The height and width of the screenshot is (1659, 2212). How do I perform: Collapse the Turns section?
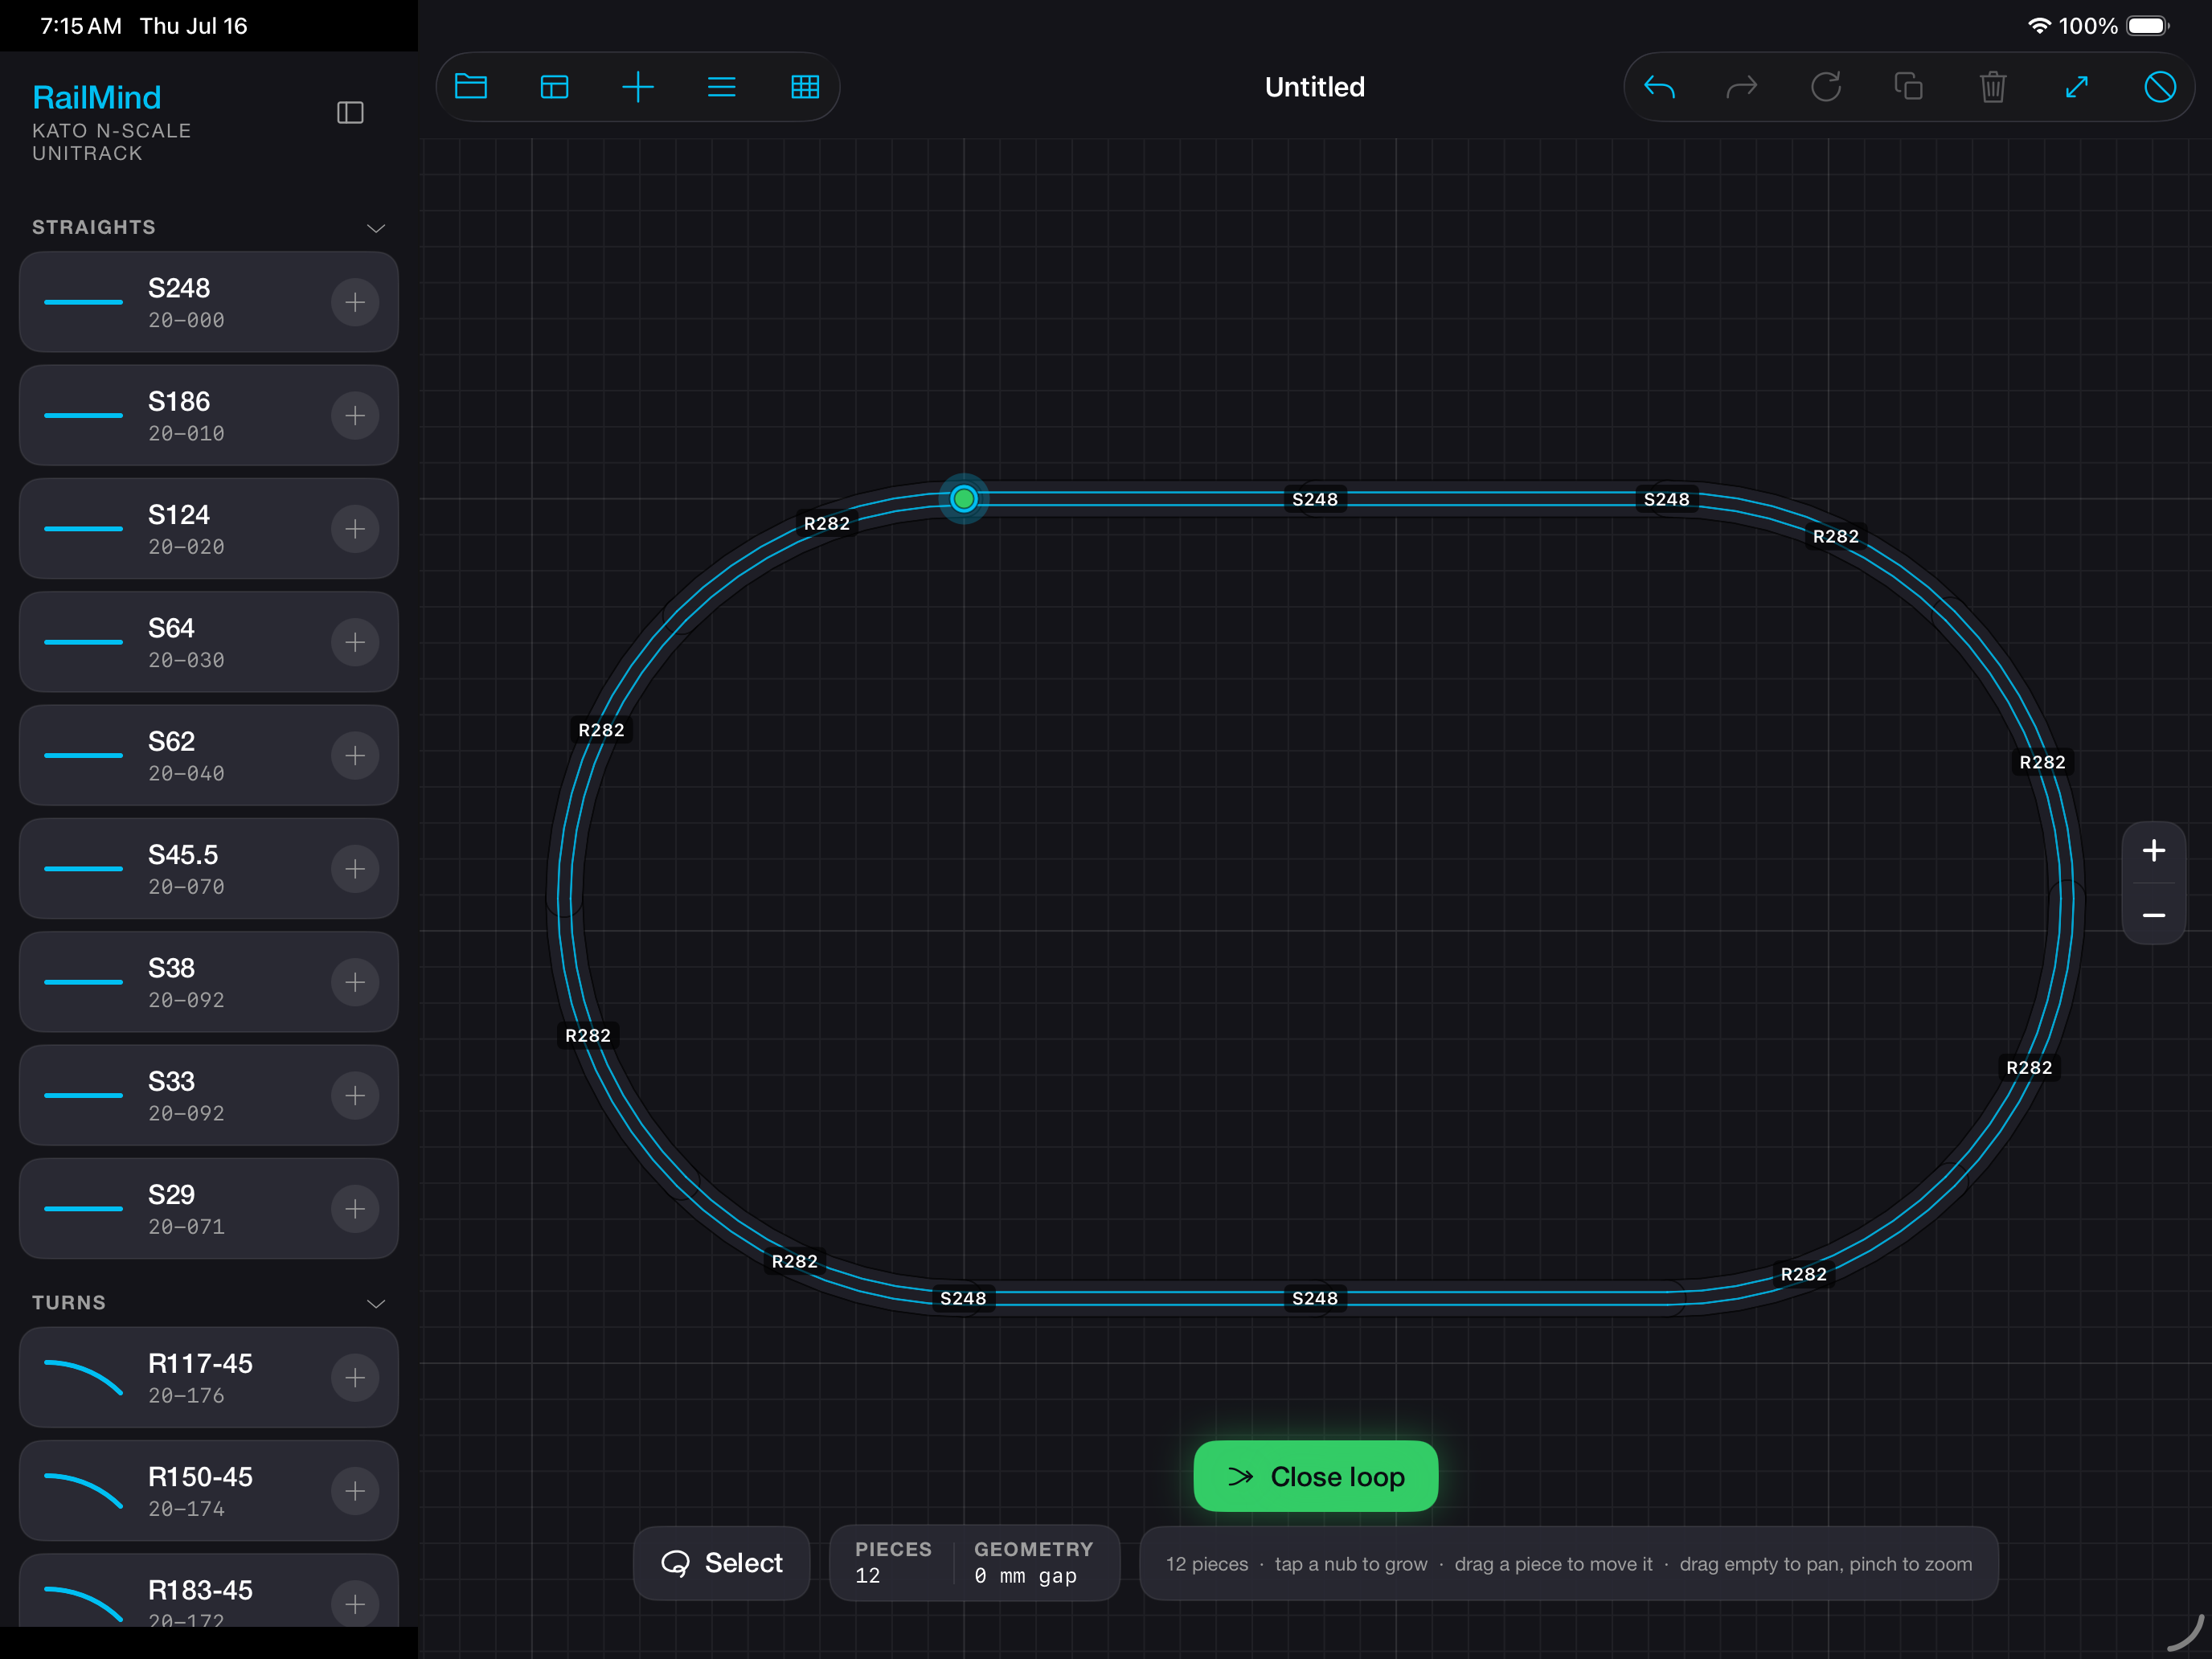(x=376, y=1303)
